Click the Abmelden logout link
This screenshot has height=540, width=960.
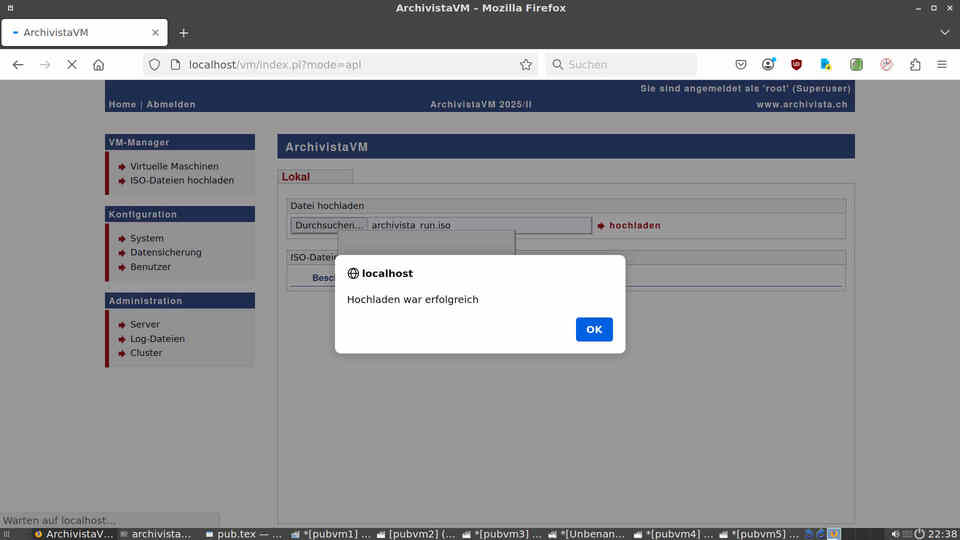tap(171, 105)
